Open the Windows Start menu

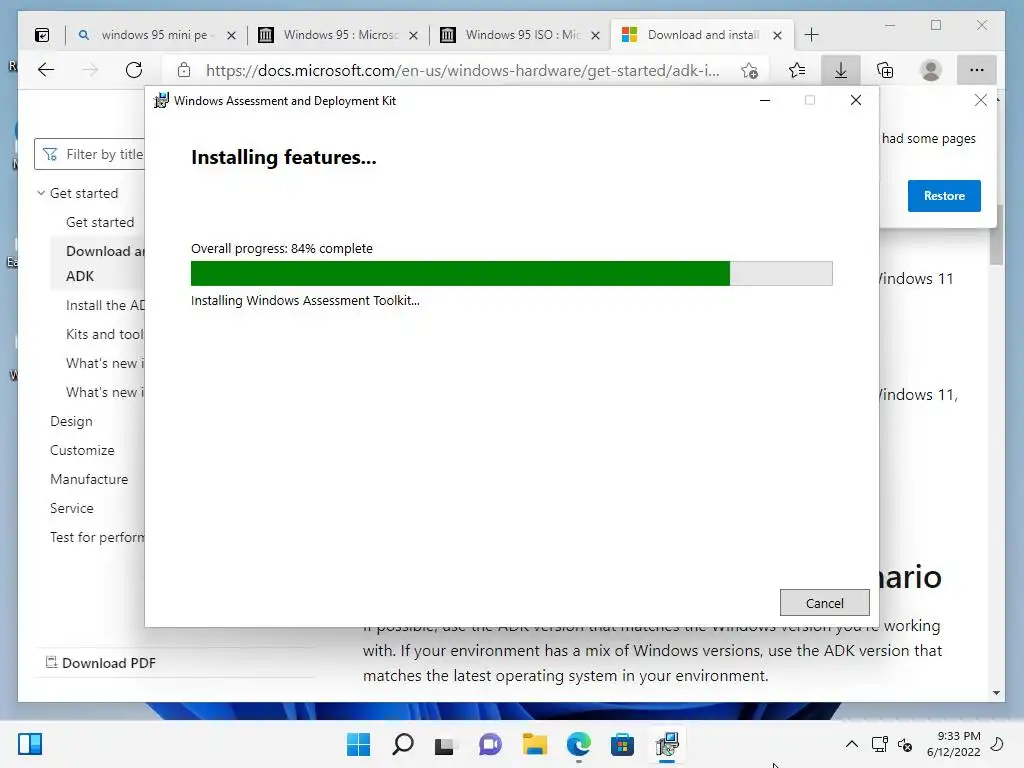coord(358,744)
